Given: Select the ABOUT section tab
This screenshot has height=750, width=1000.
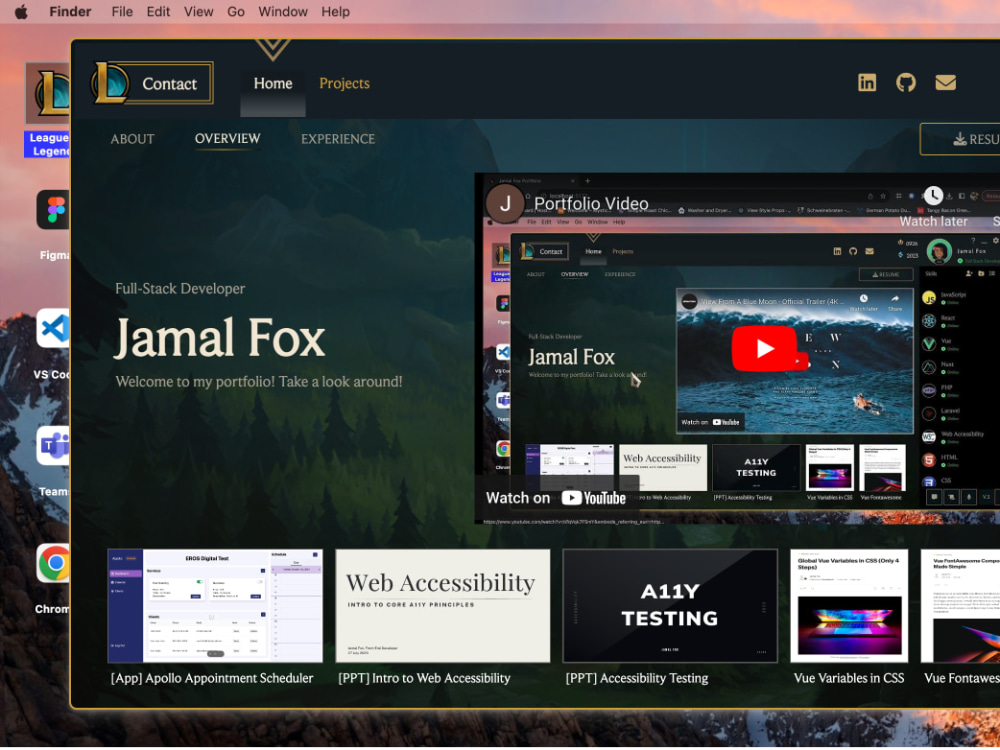Looking at the screenshot, I should [133, 139].
